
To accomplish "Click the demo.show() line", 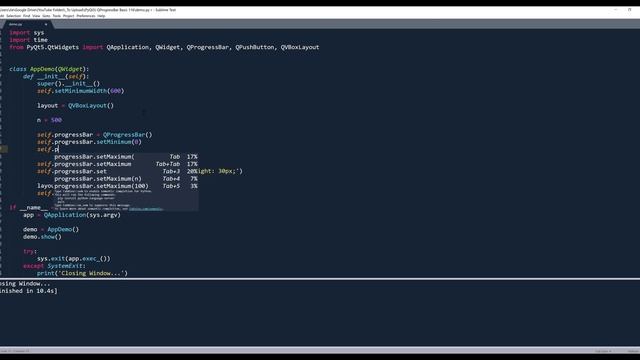I will click(42, 237).
